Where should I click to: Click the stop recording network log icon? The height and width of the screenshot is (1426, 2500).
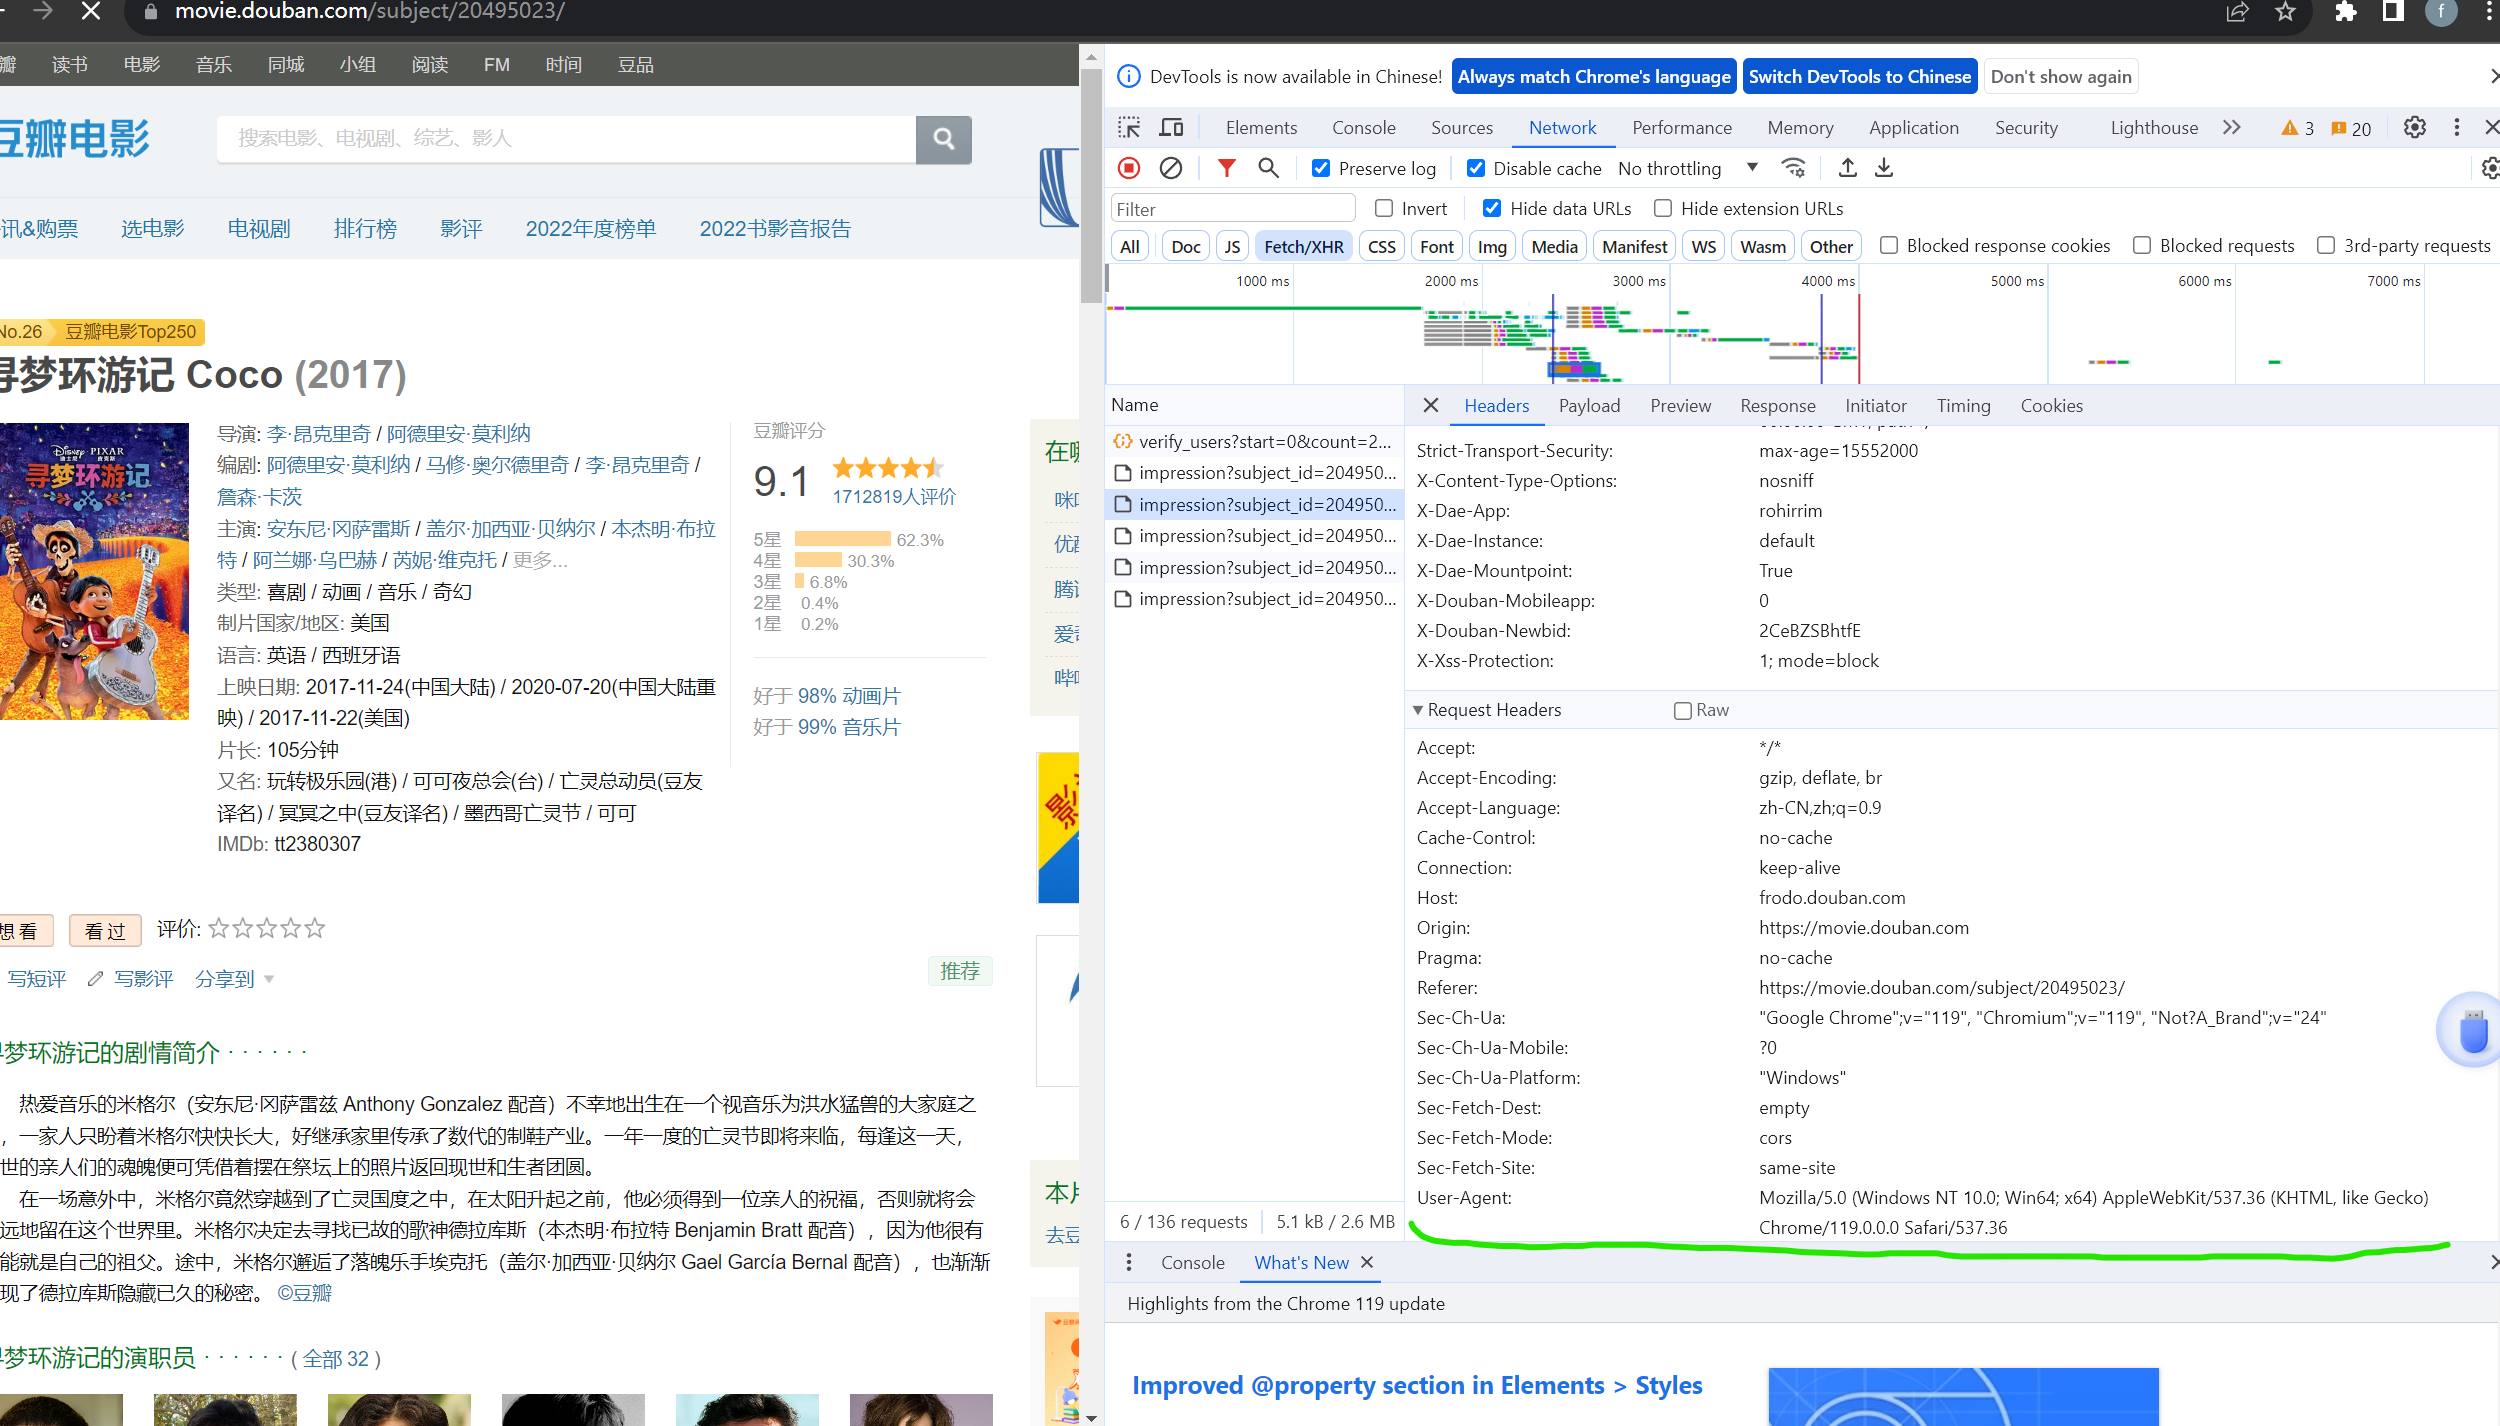(x=1129, y=168)
